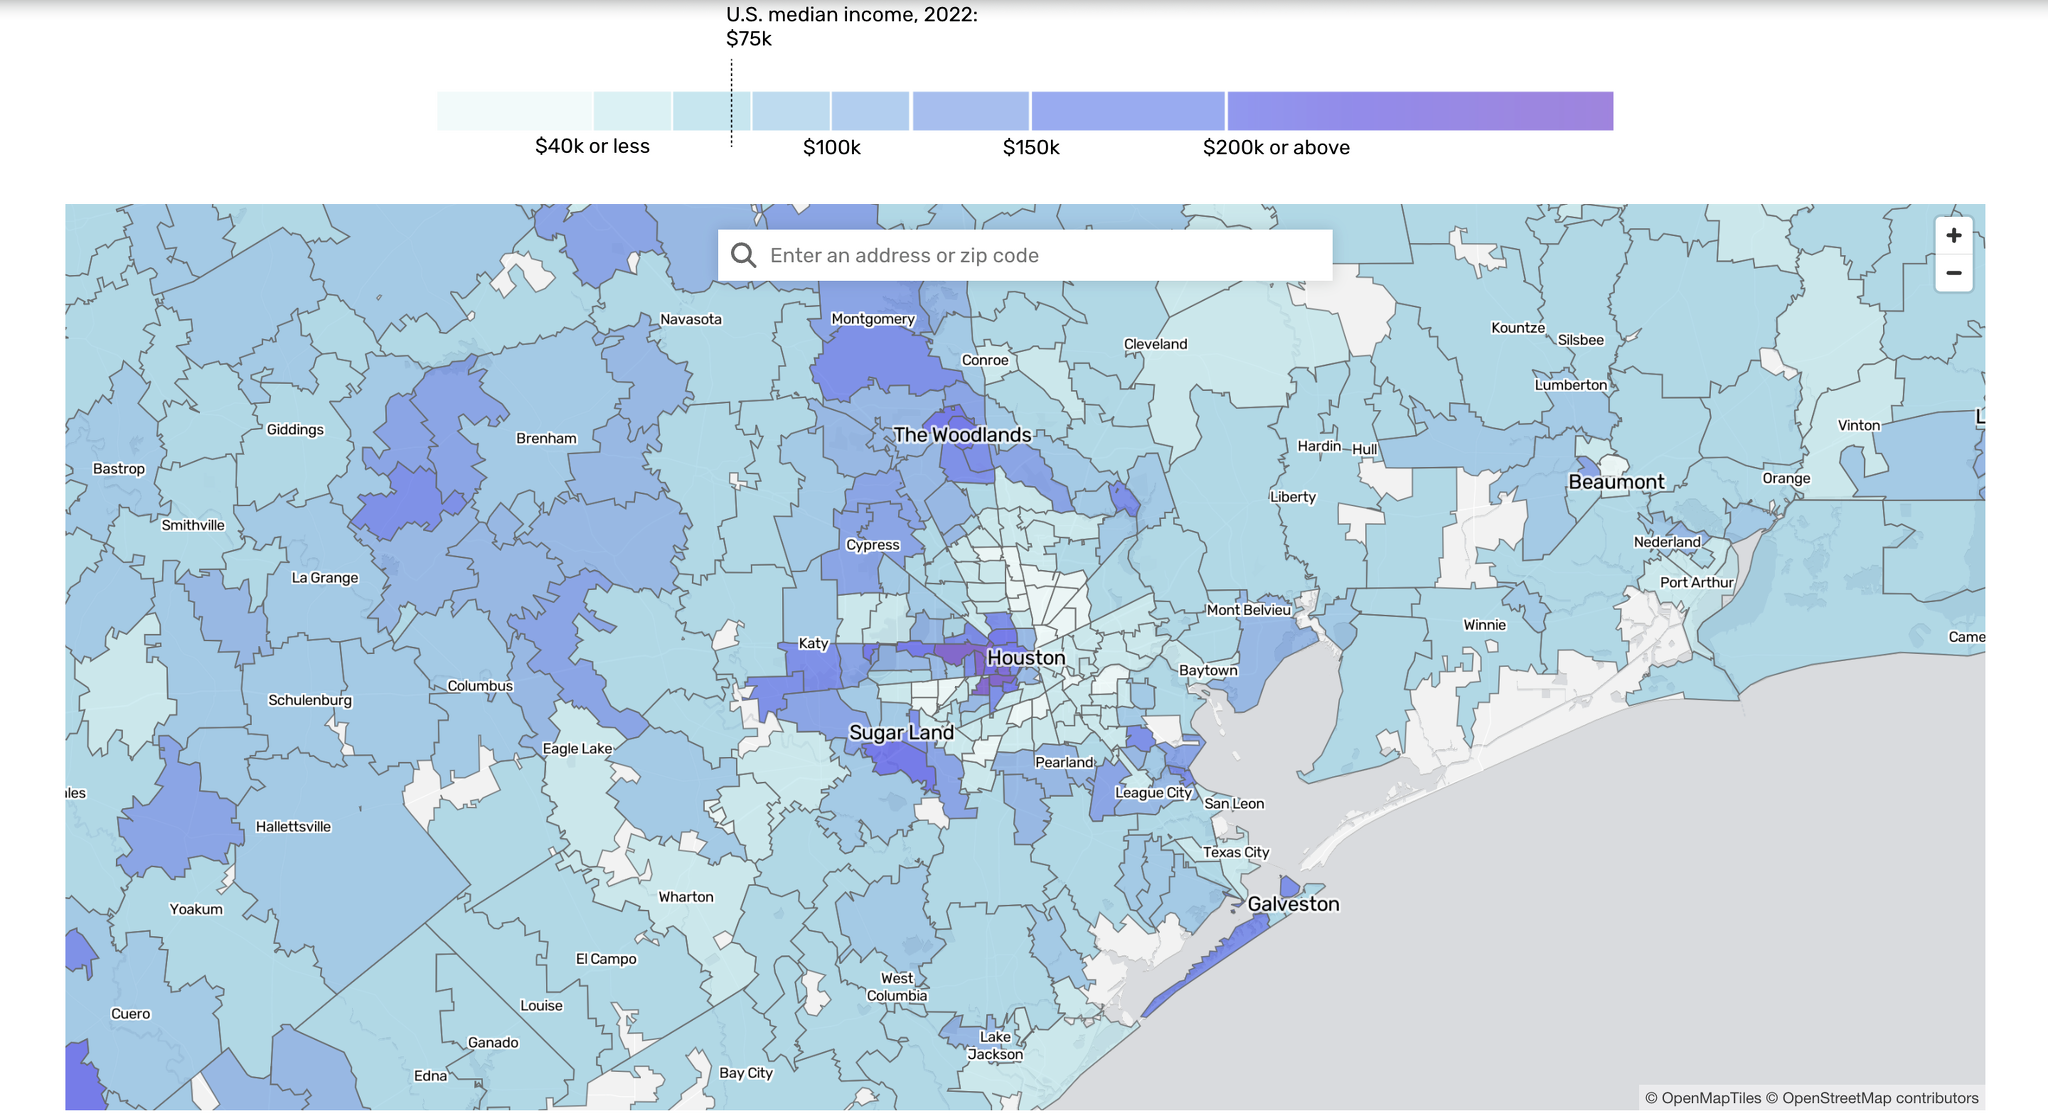Select the League City map label
This screenshot has width=2048, height=1116.
coord(1153,793)
